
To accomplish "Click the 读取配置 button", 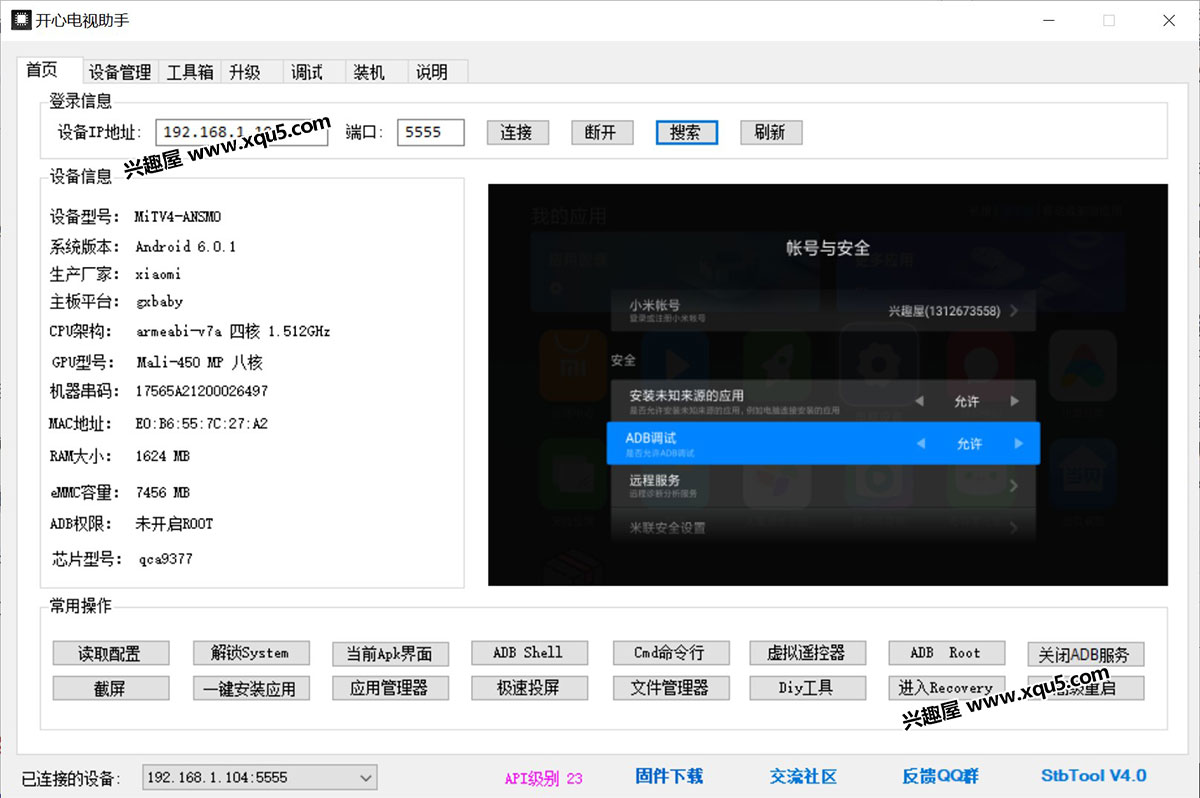I will (x=110, y=653).
